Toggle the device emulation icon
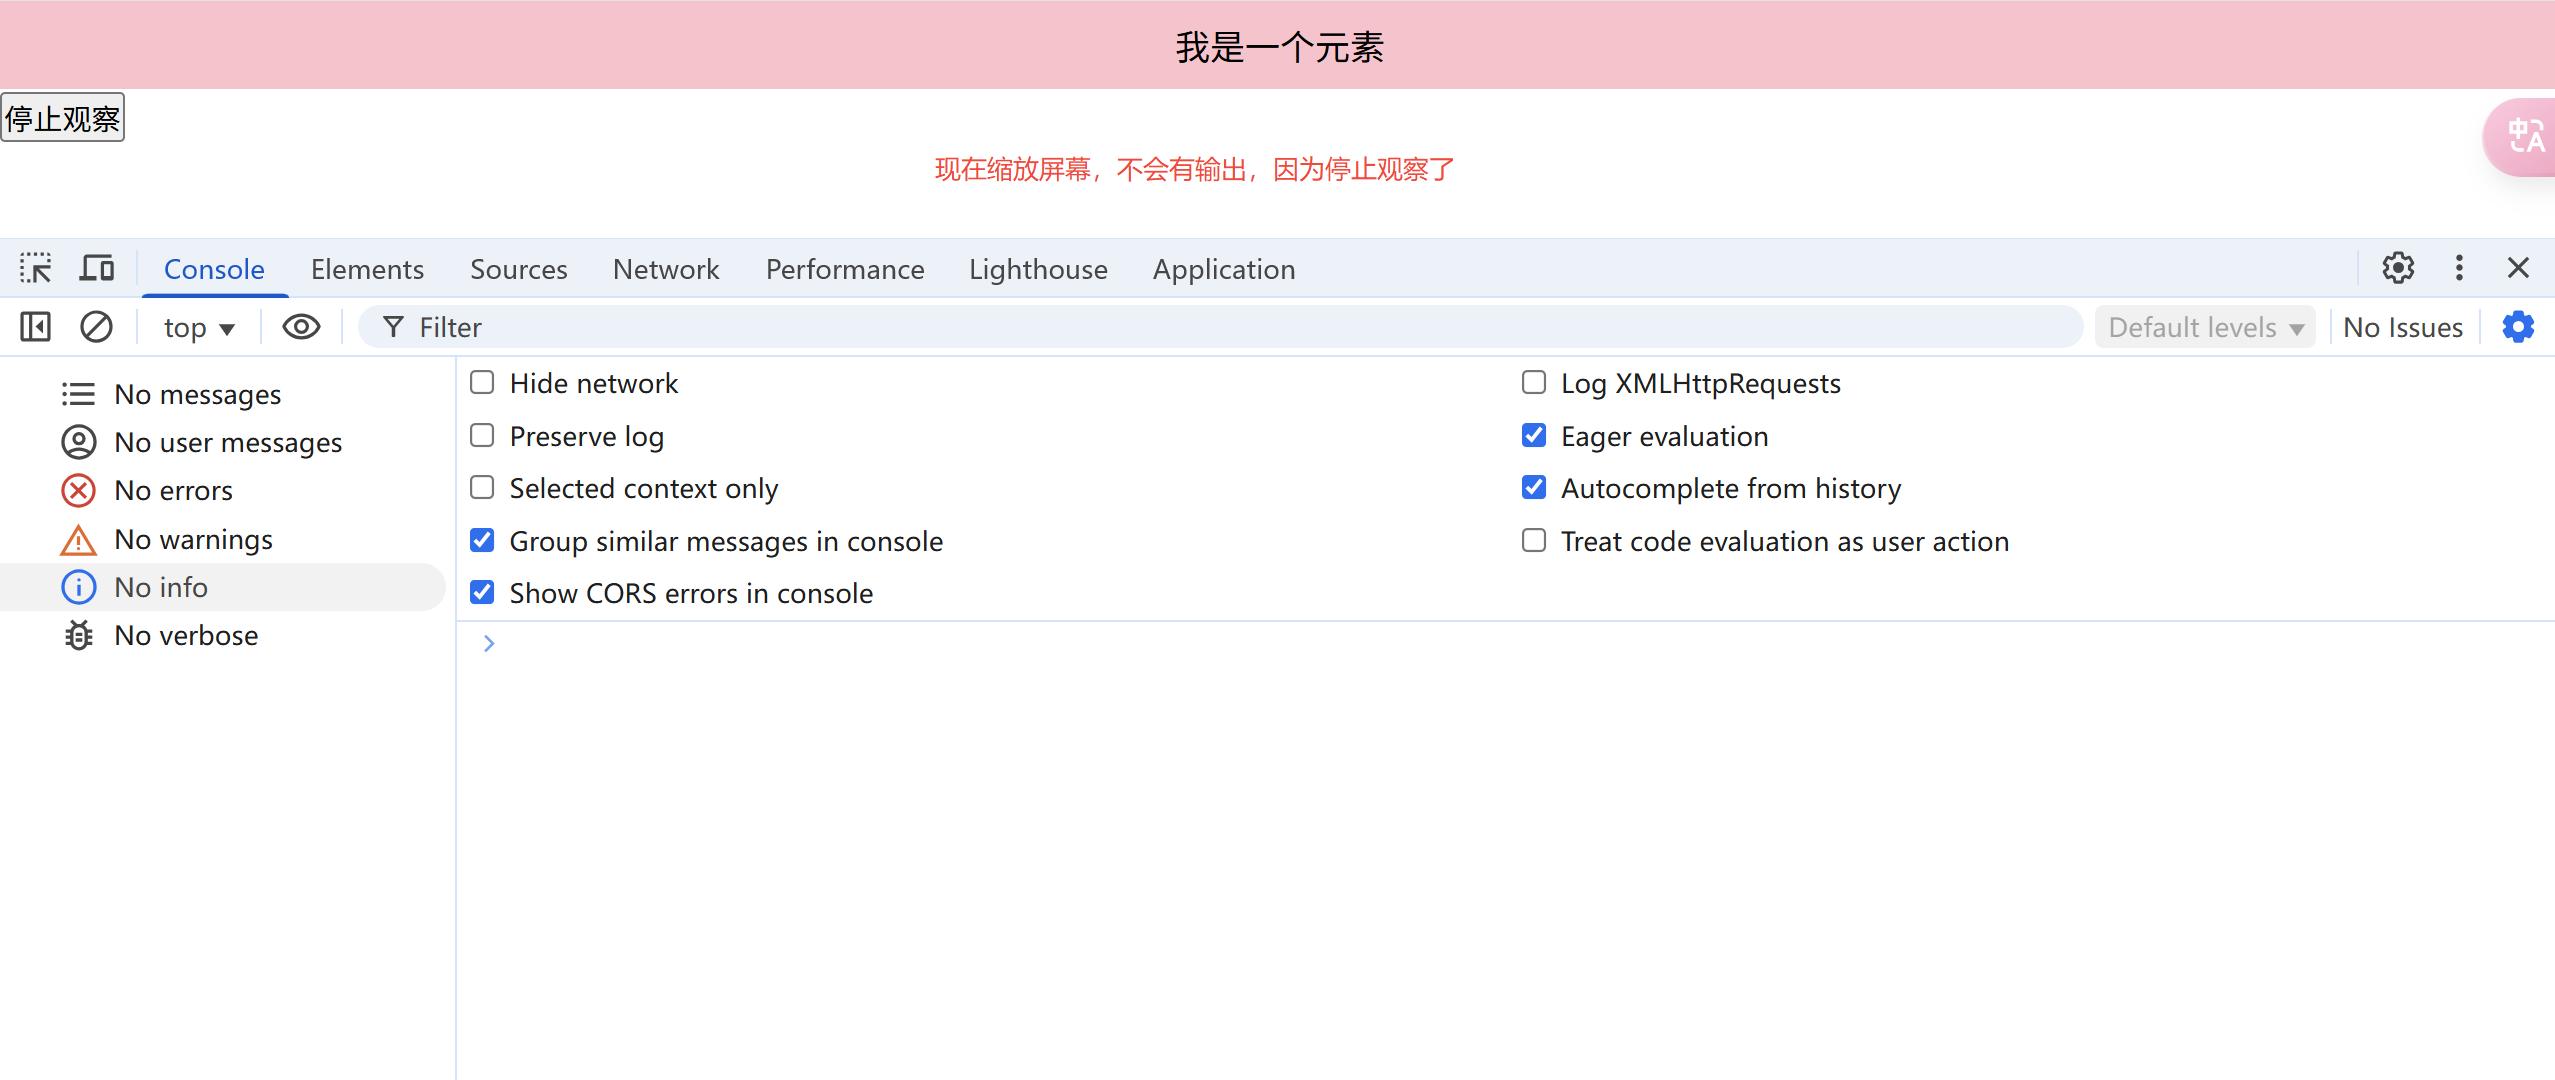Viewport: 2555px width, 1080px height. [96, 268]
